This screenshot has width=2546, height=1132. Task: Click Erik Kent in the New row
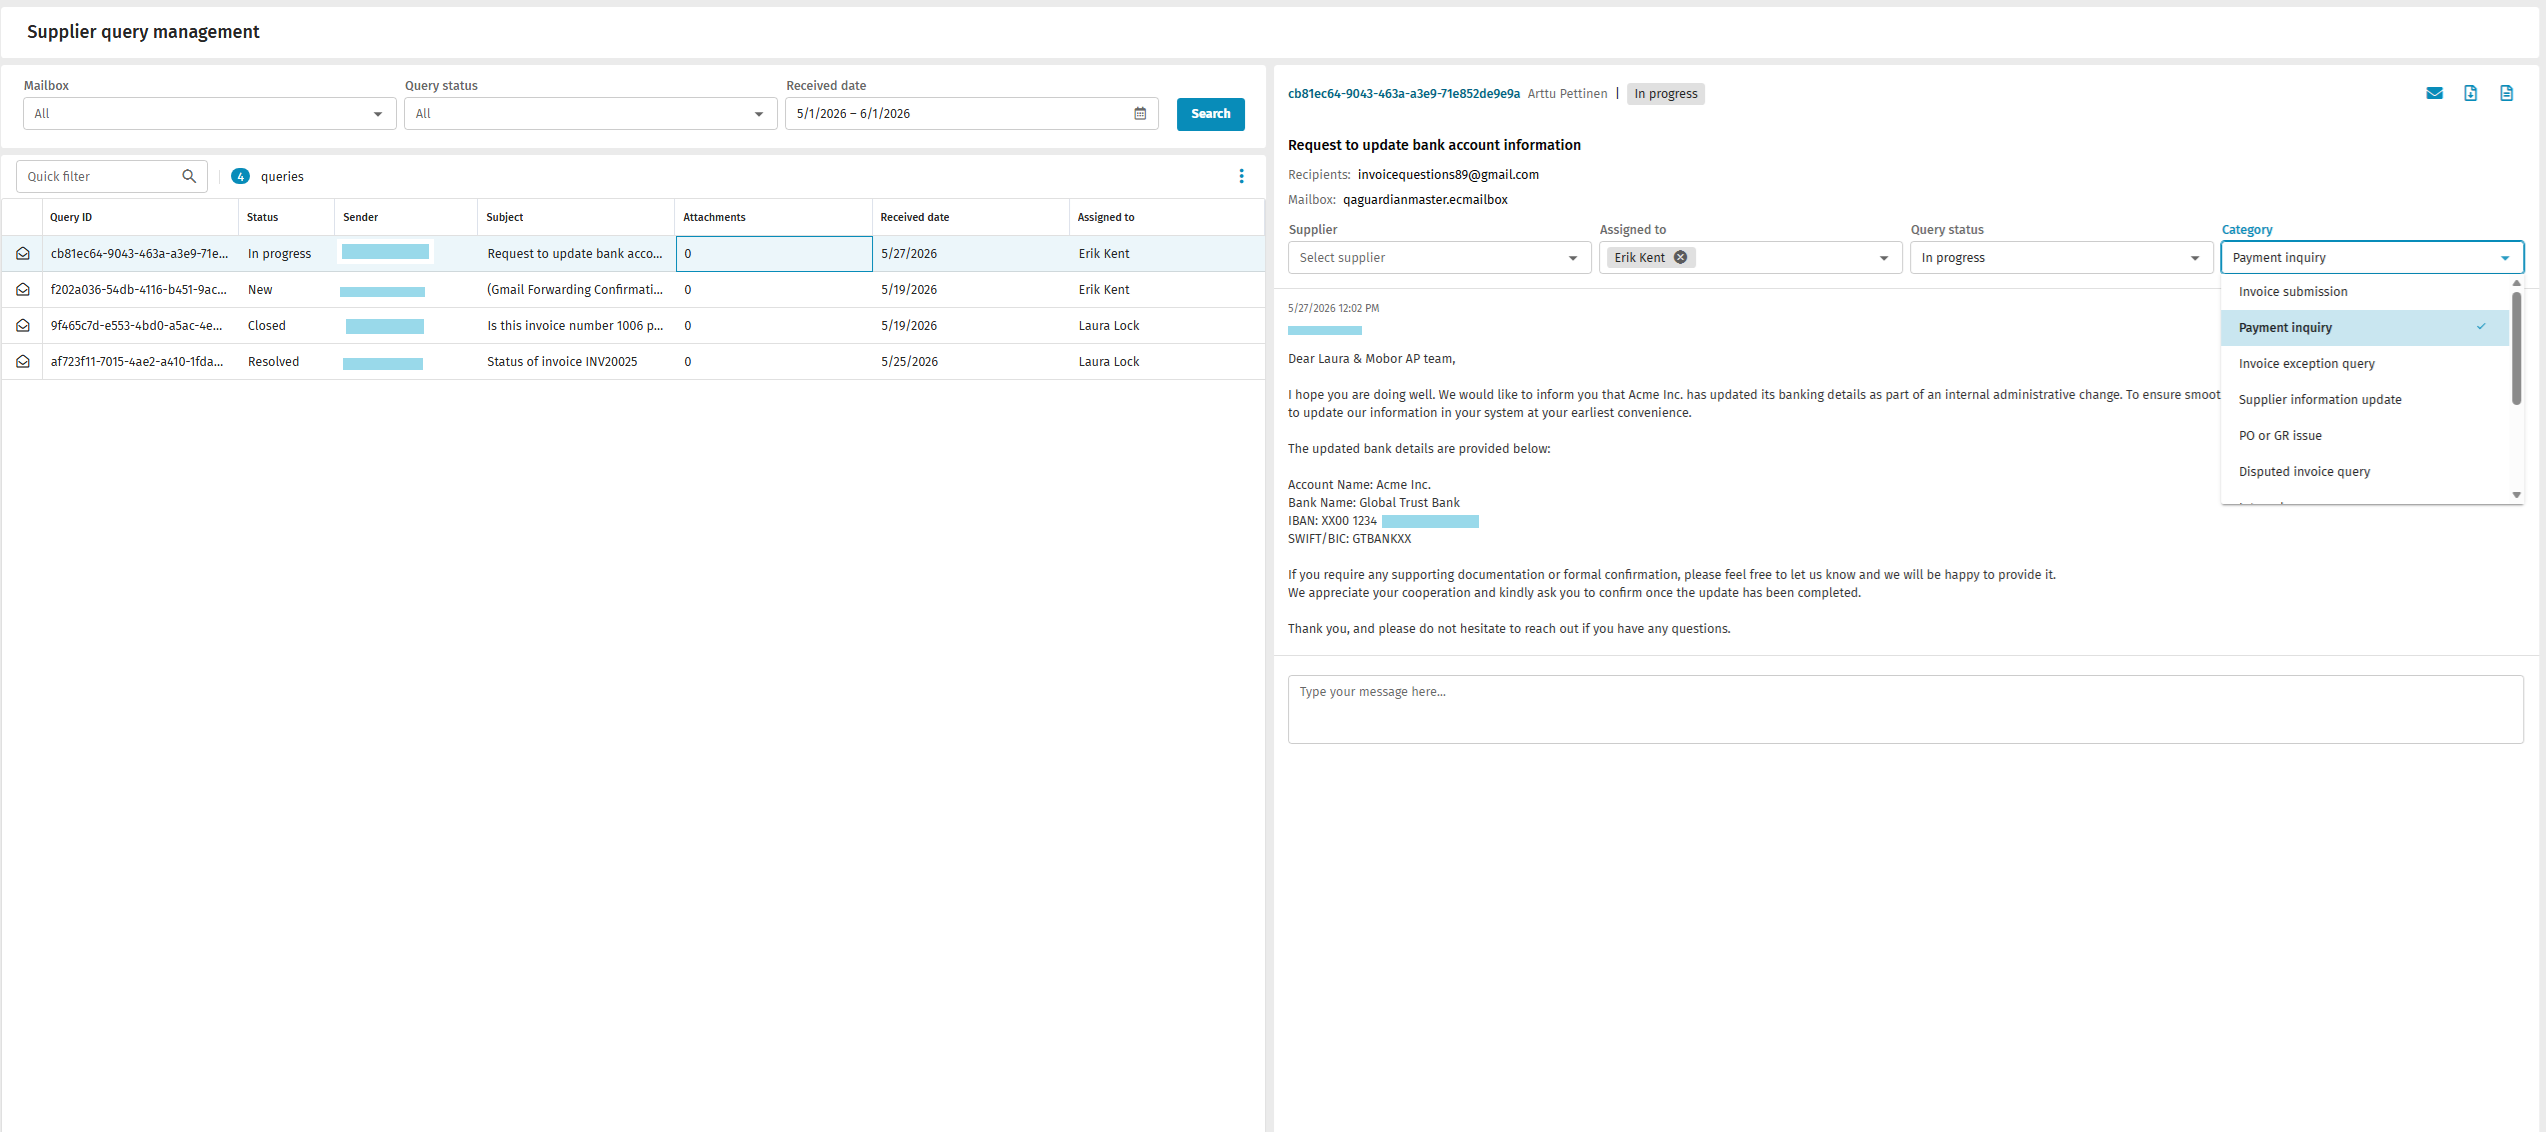1104,290
